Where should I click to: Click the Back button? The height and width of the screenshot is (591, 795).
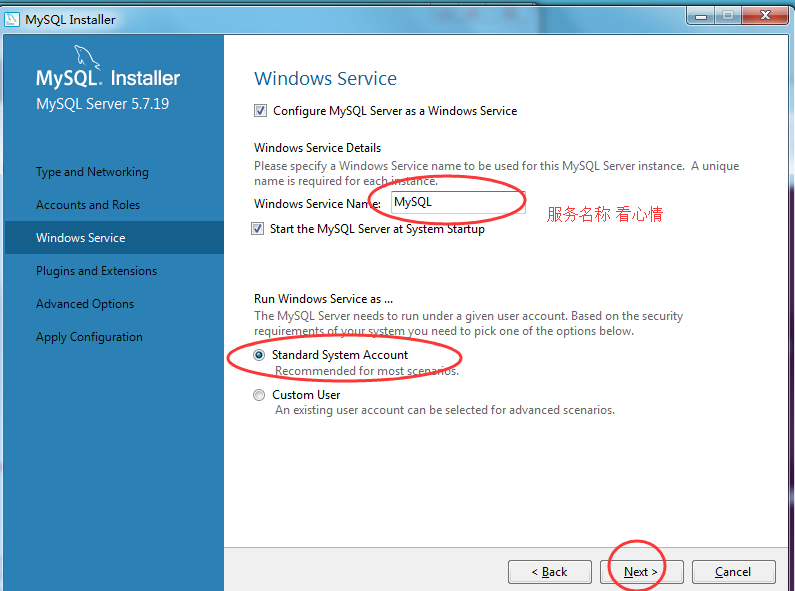(550, 572)
